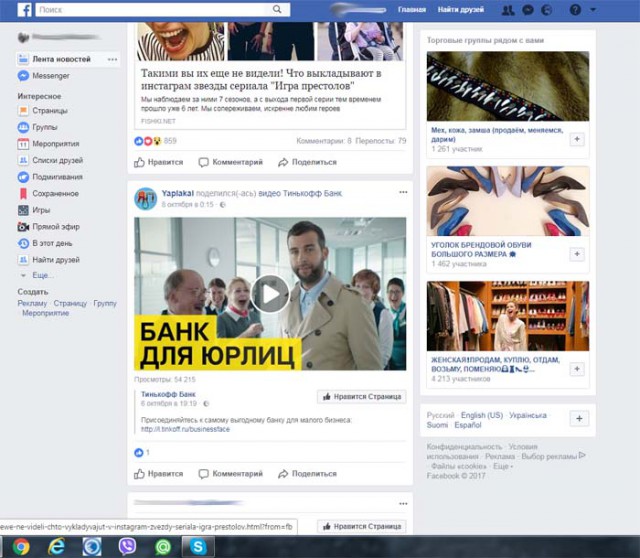
Task: Share the Yaplakal video post
Action: [x=307, y=474]
